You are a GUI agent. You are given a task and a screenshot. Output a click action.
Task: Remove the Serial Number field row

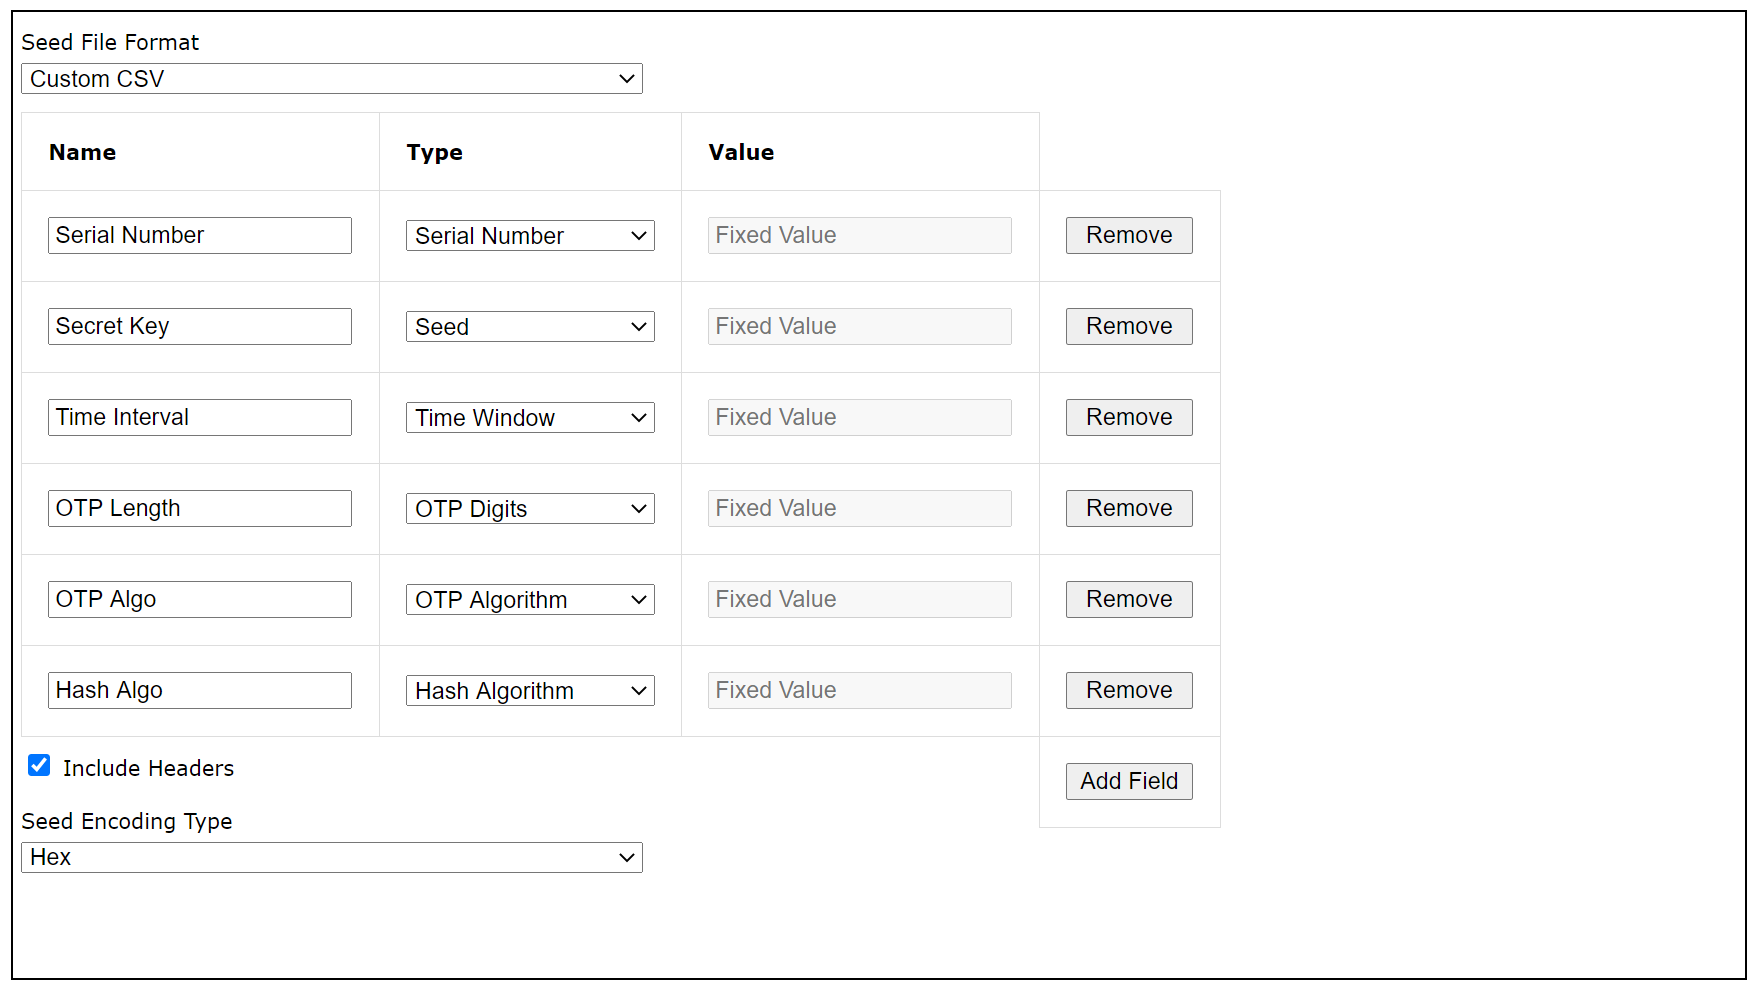point(1129,236)
